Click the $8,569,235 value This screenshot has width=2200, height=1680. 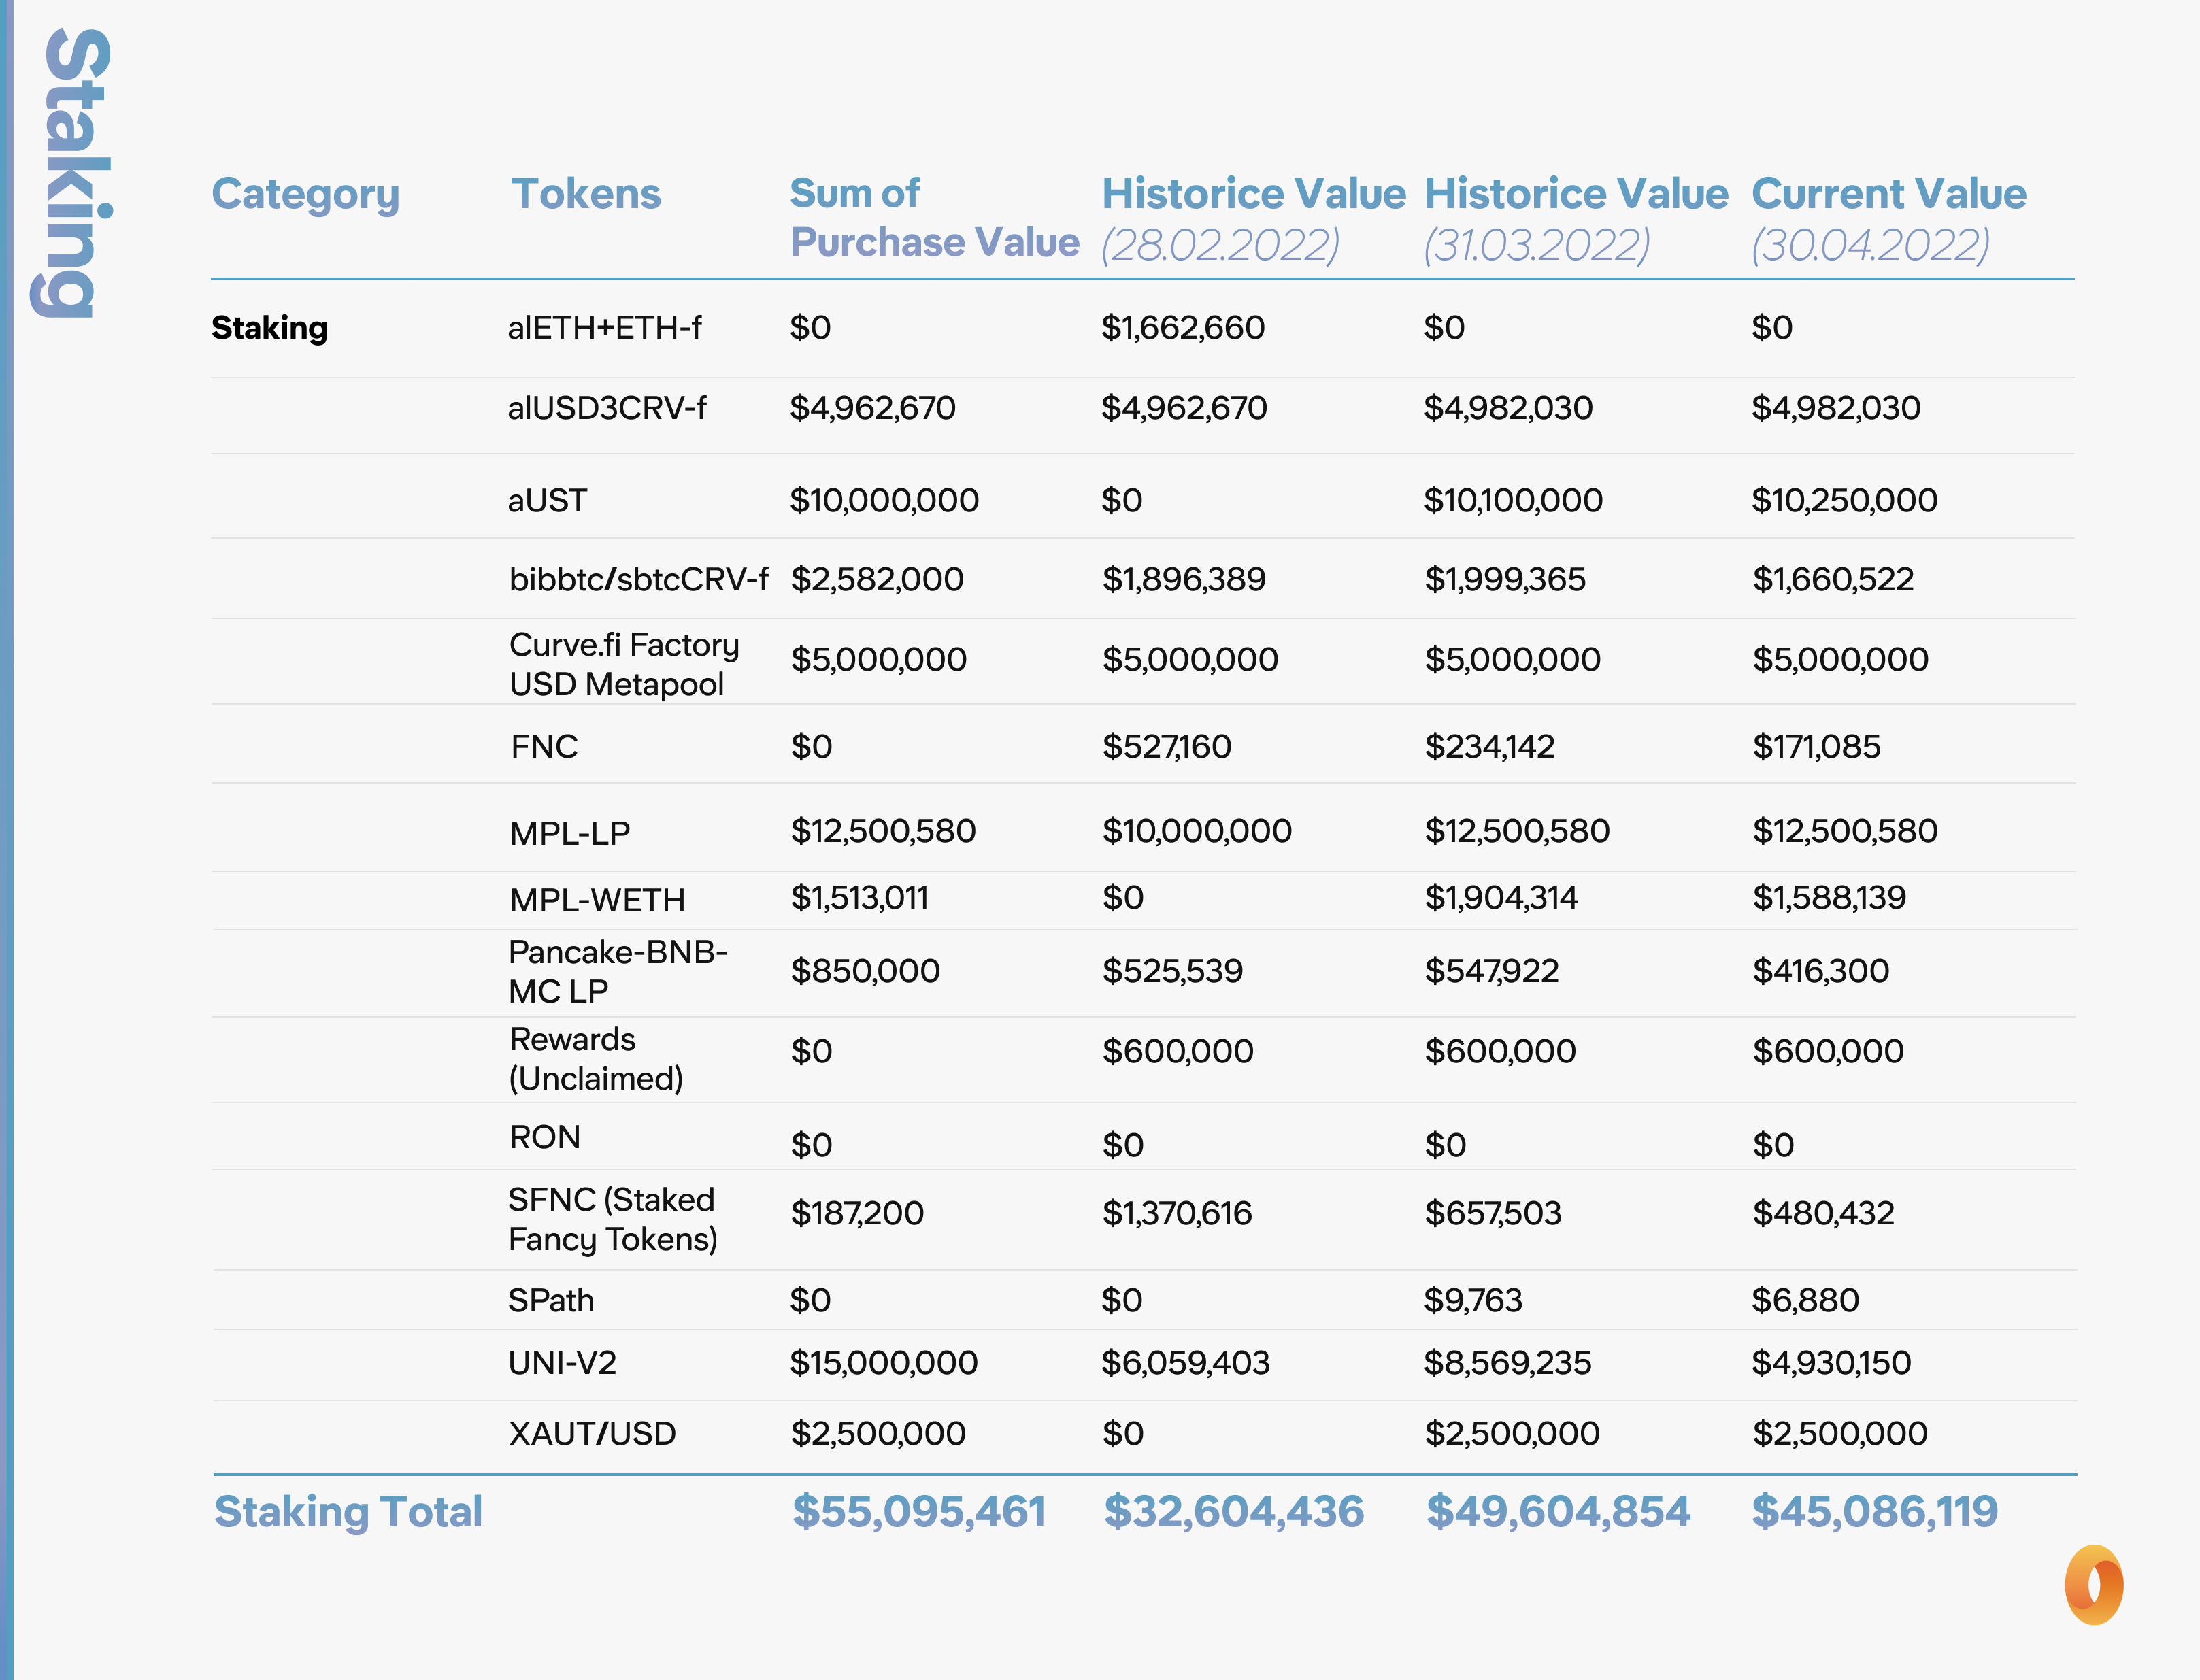(x=1507, y=1363)
